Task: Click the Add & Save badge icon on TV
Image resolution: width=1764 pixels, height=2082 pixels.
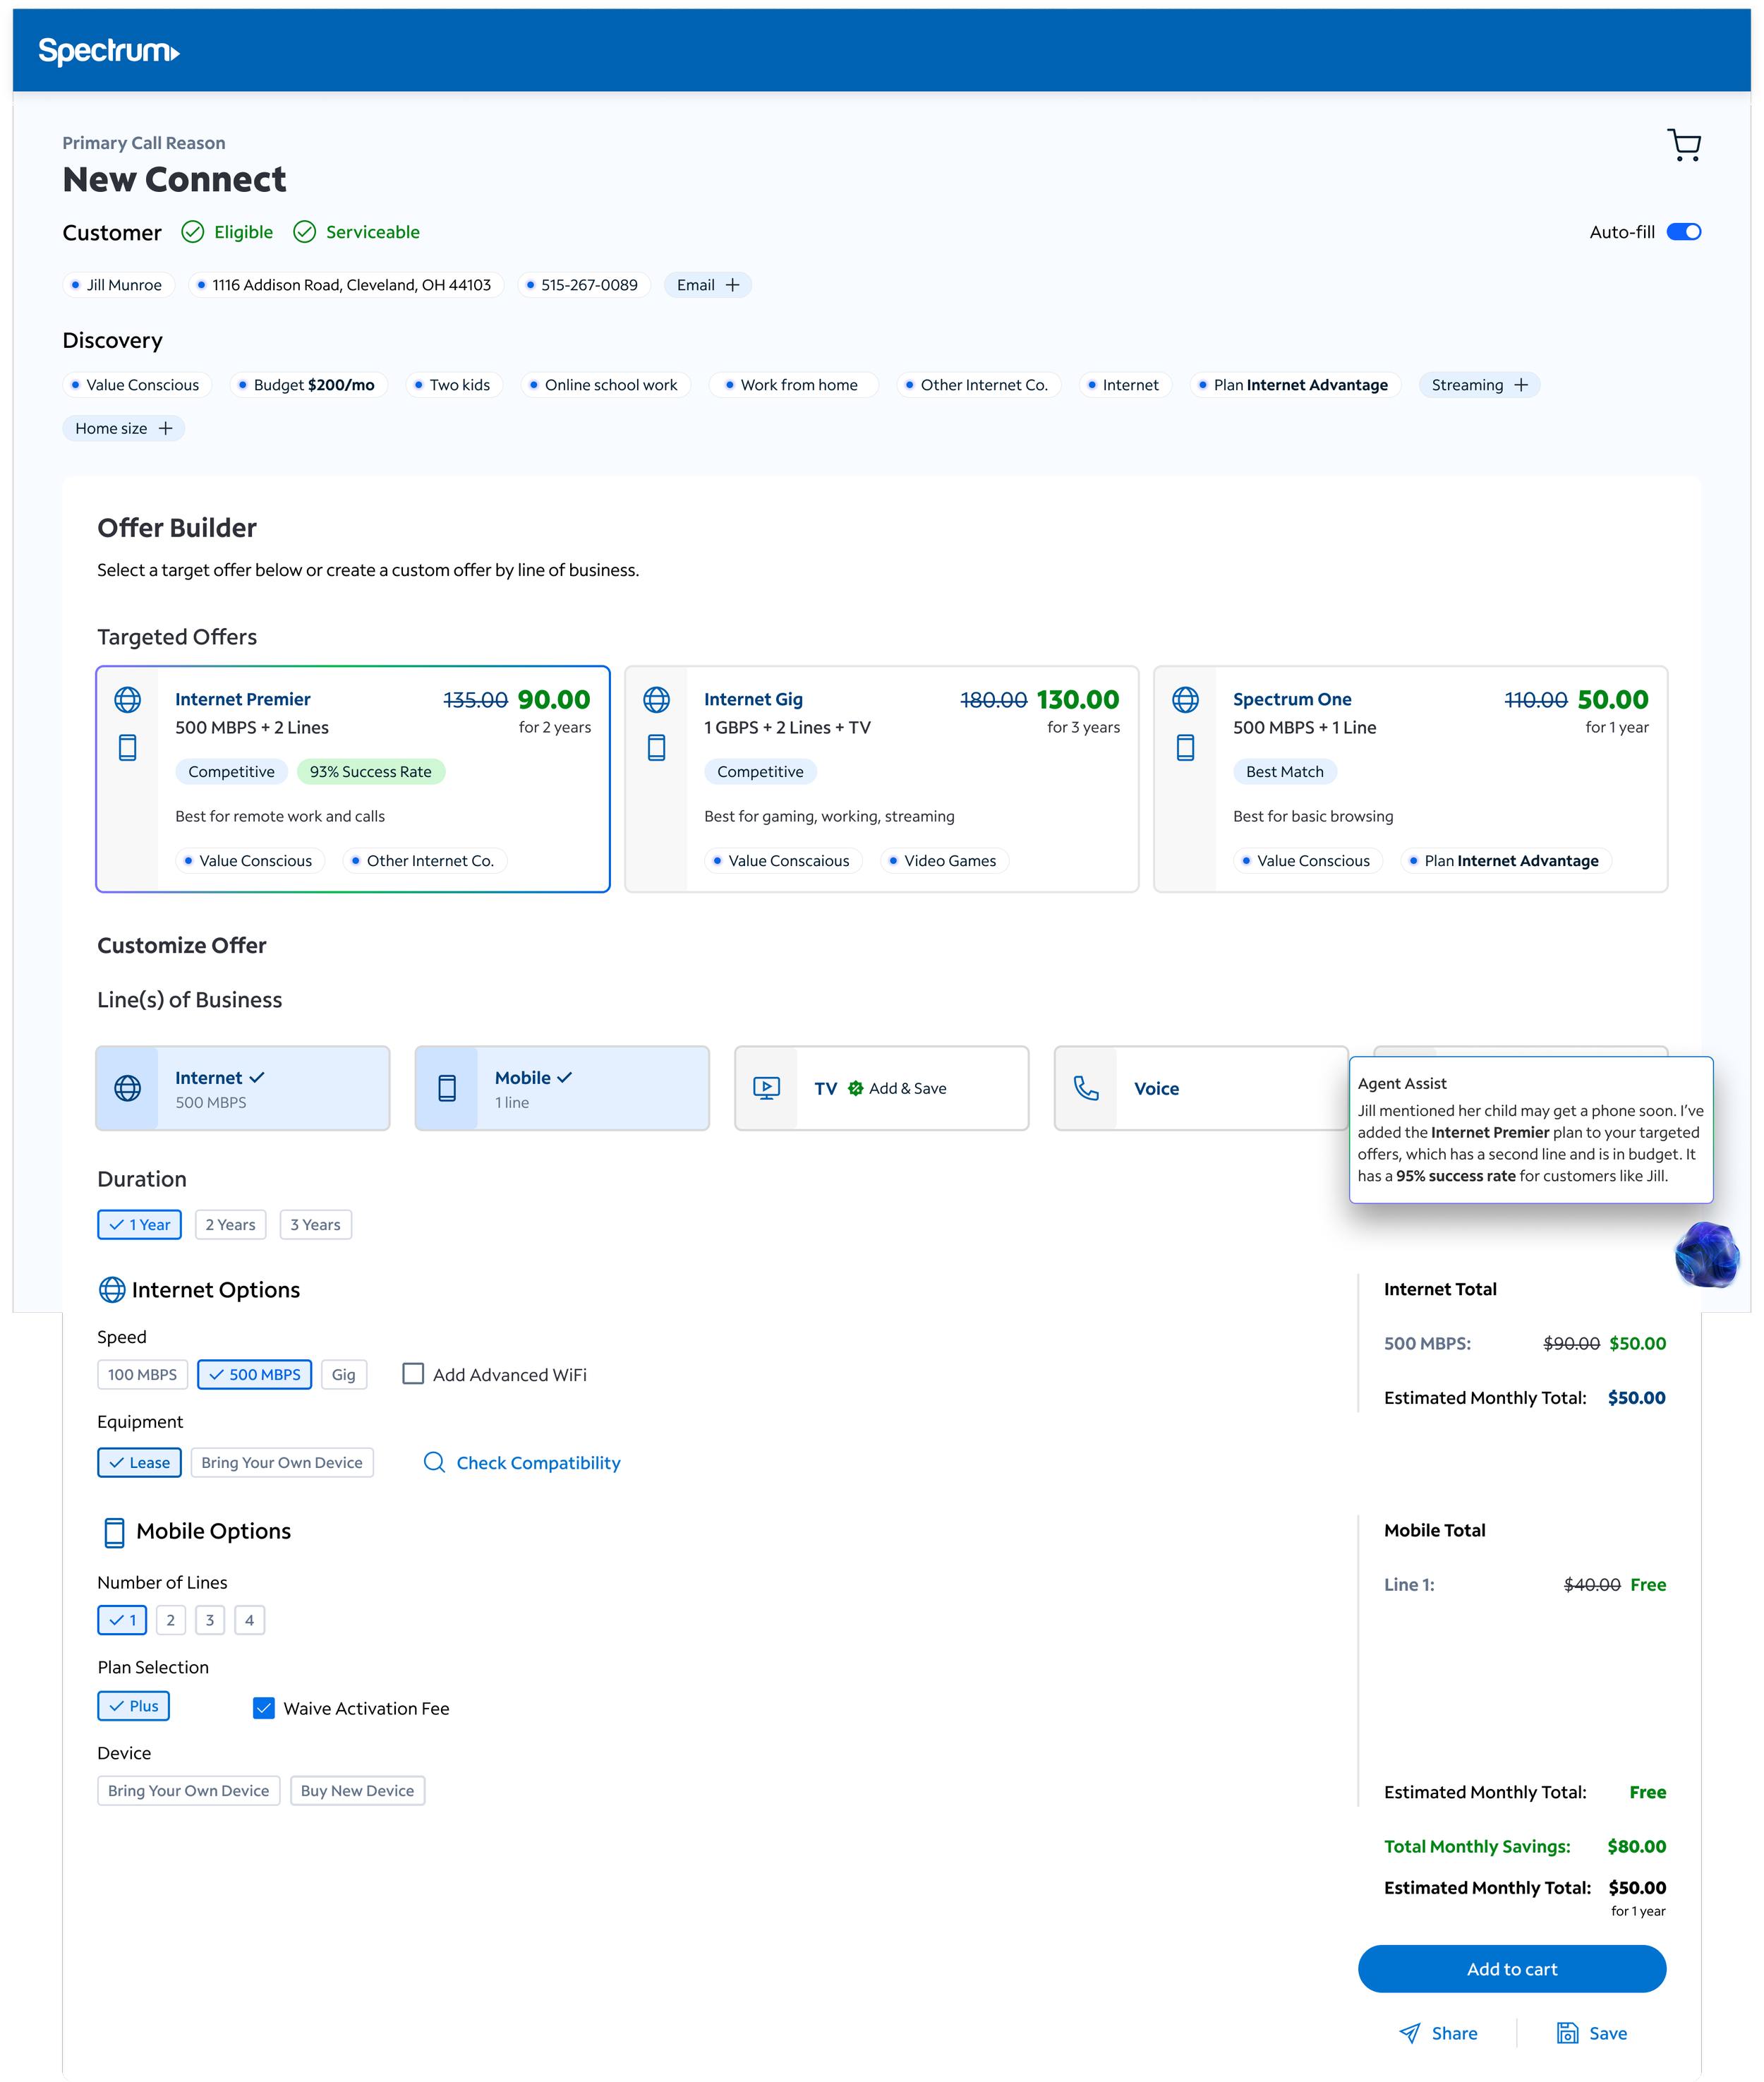Action: click(x=856, y=1088)
